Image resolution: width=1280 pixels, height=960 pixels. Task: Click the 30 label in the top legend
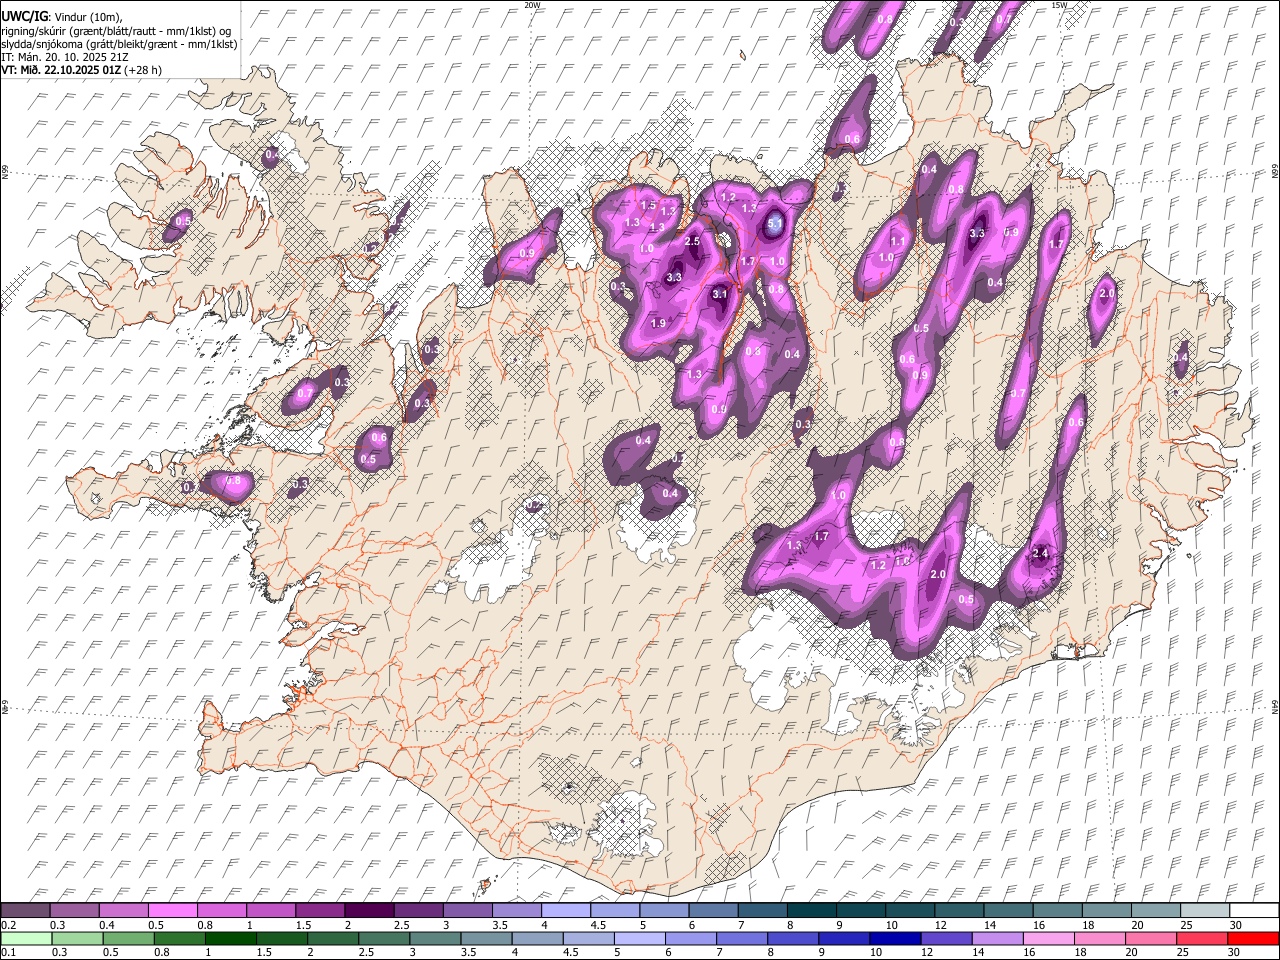coord(1236,924)
